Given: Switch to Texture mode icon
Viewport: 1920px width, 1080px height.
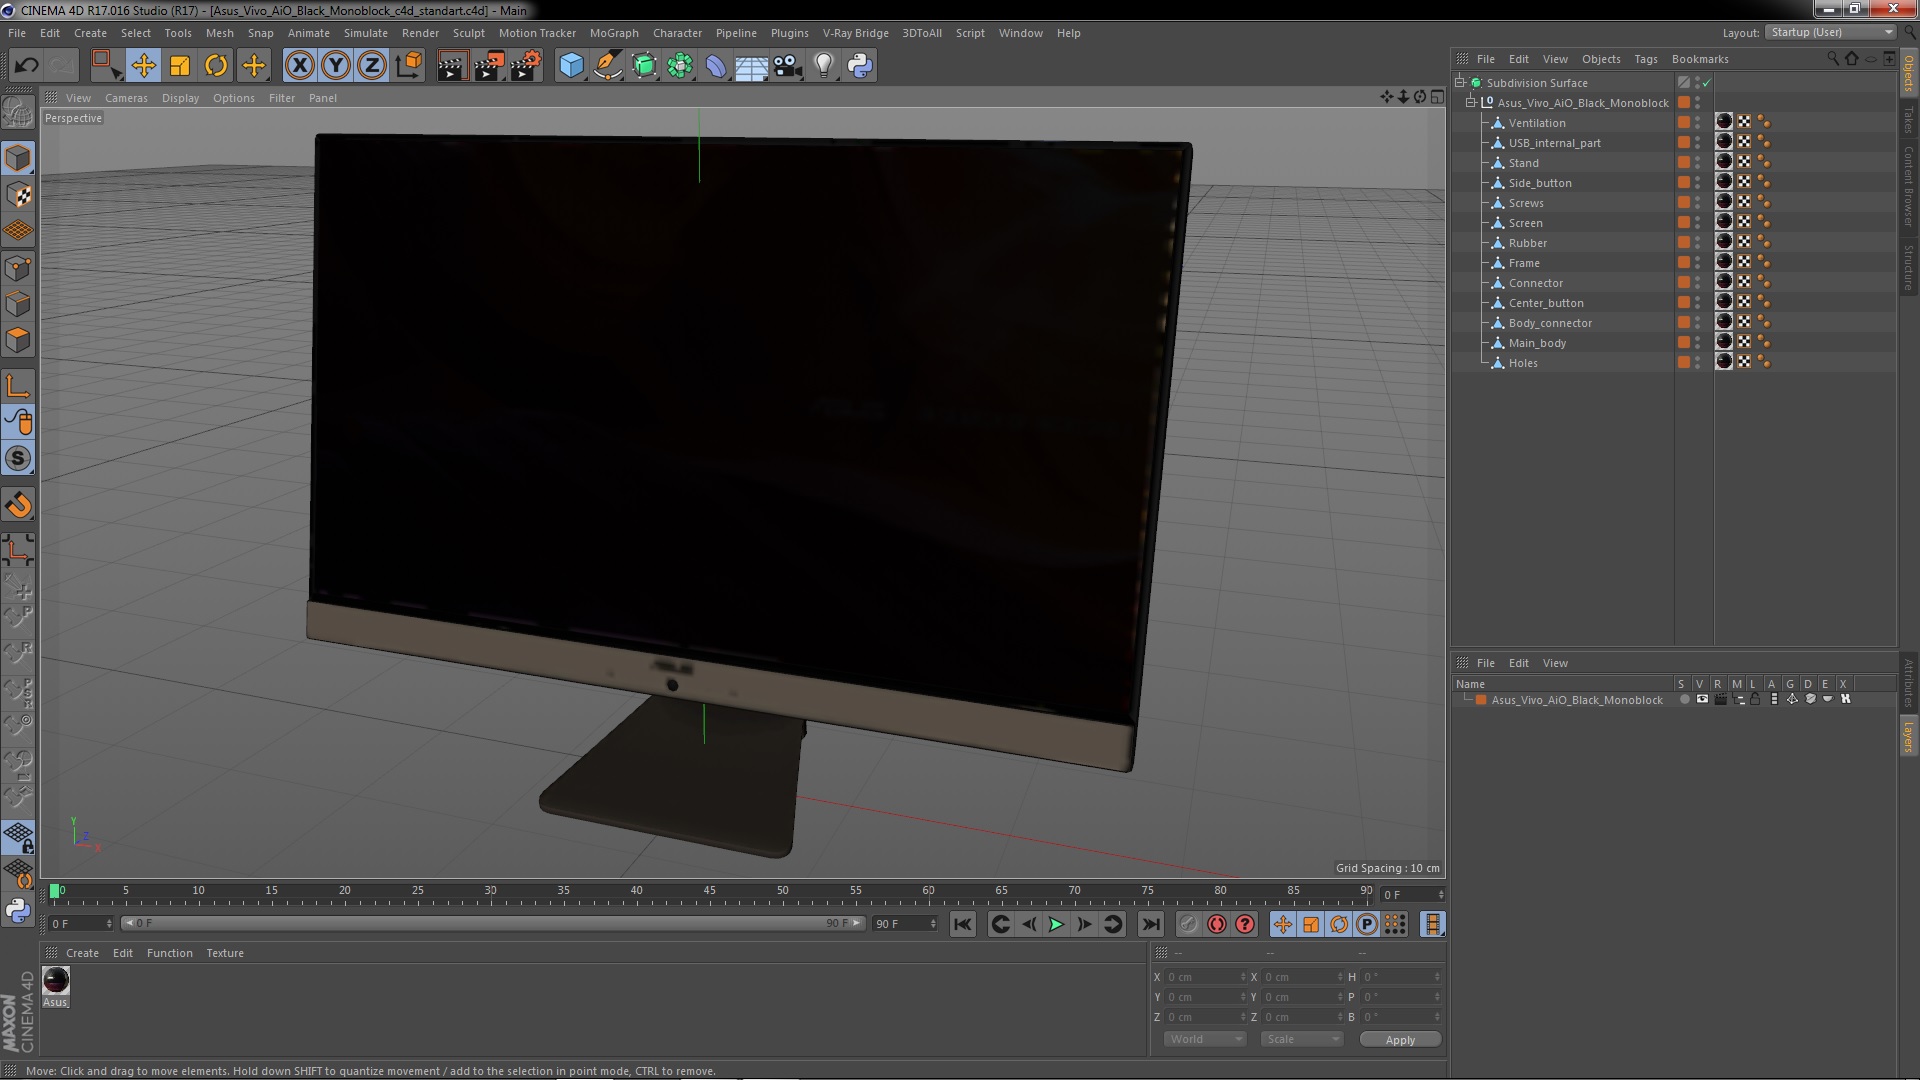Looking at the screenshot, I should [x=18, y=195].
